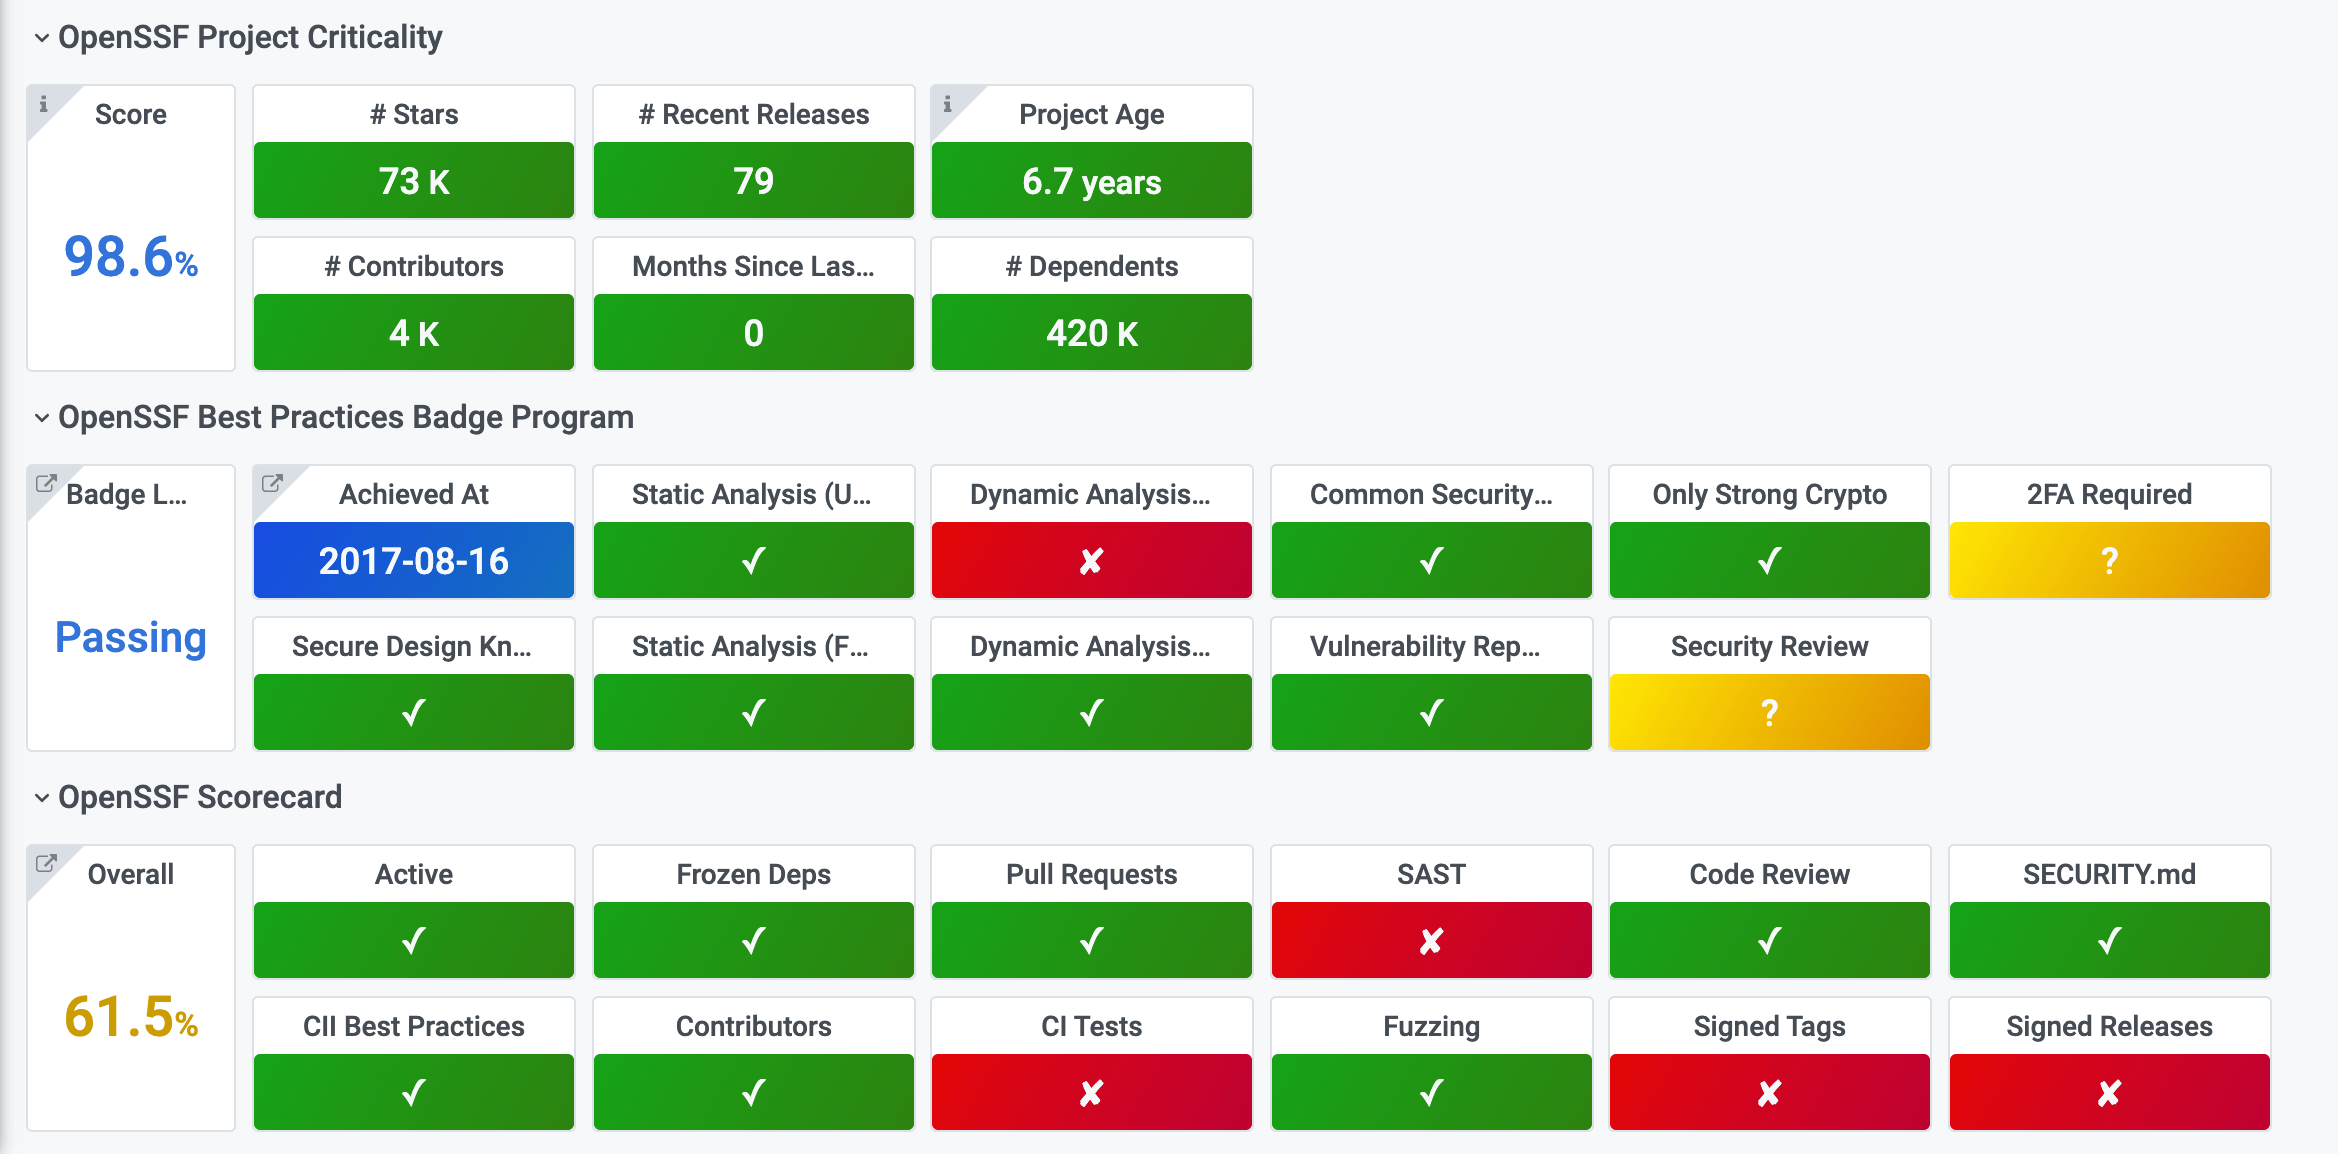The image size is (2338, 1154).
Task: Open the external link on the Overall panel
Action: (44, 862)
